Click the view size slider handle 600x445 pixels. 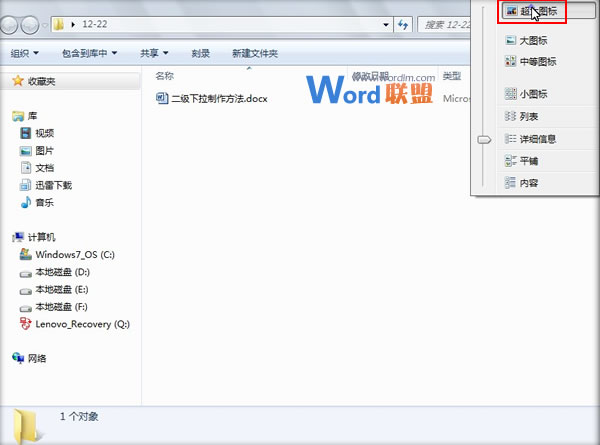484,140
